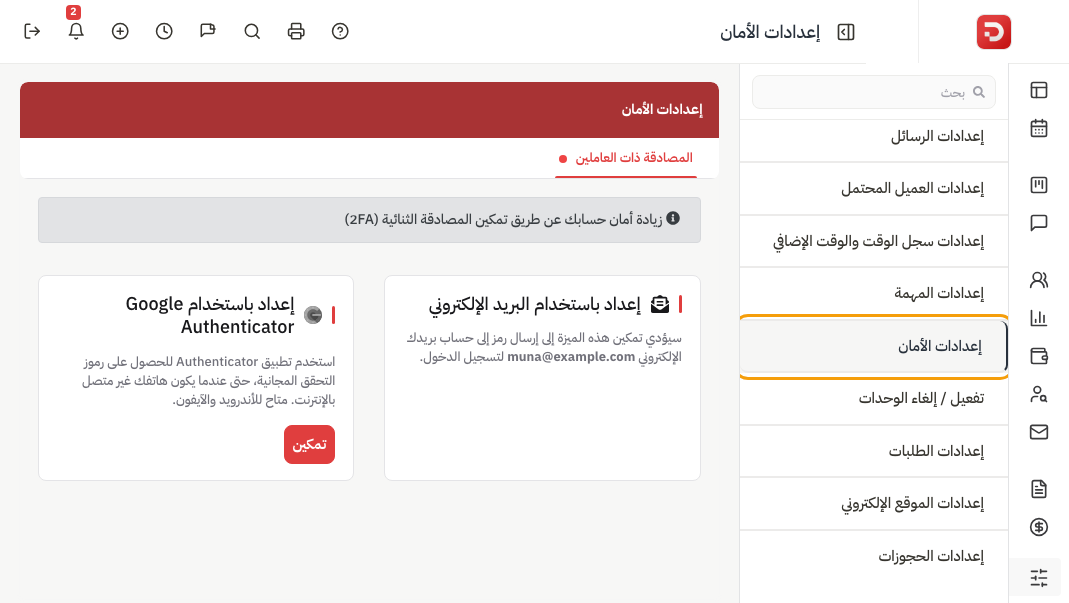Open the document icon in right rail

[x=1039, y=488]
